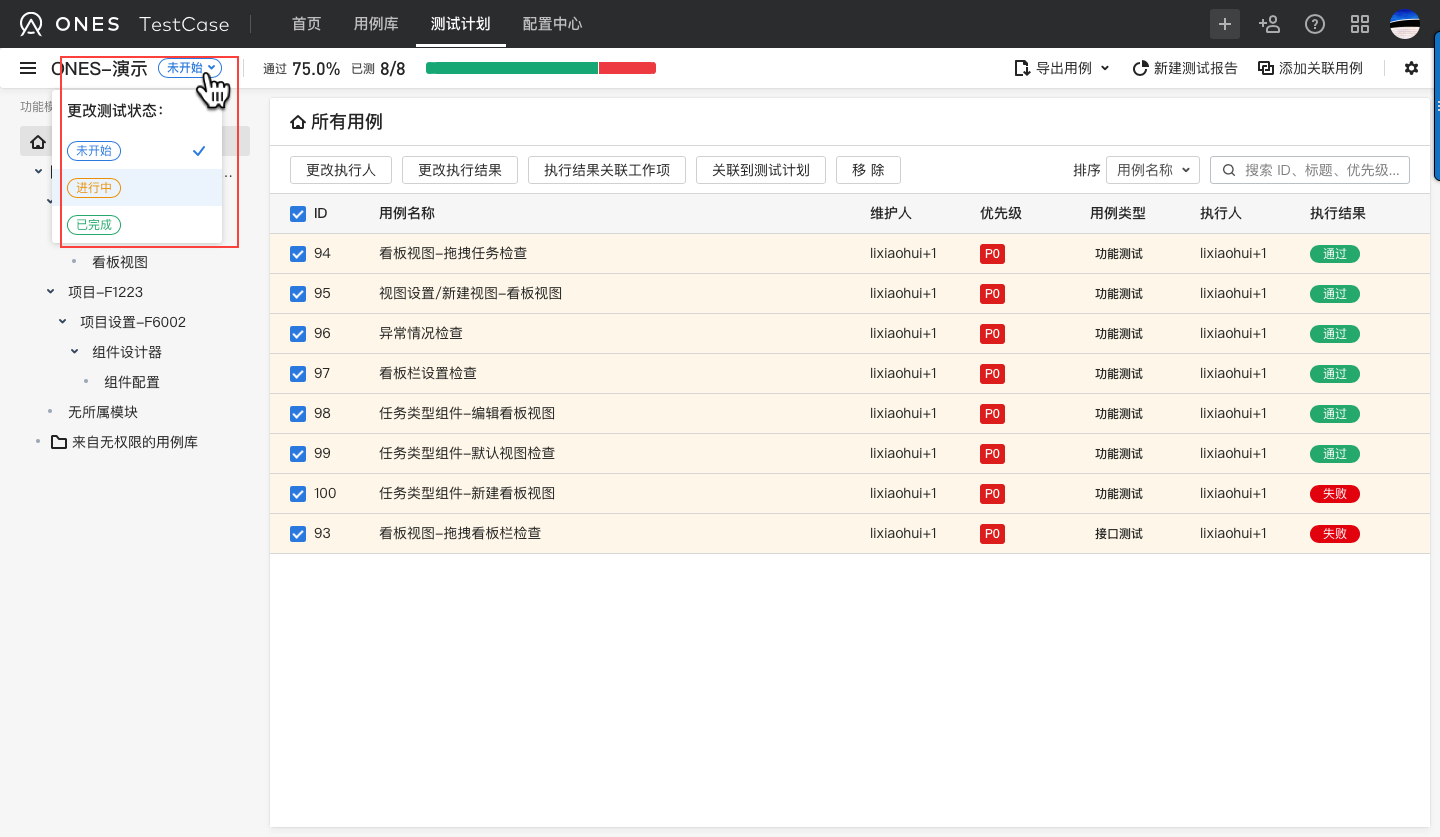Open the help question mark icon
This screenshot has height=837, width=1440.
1315,24
